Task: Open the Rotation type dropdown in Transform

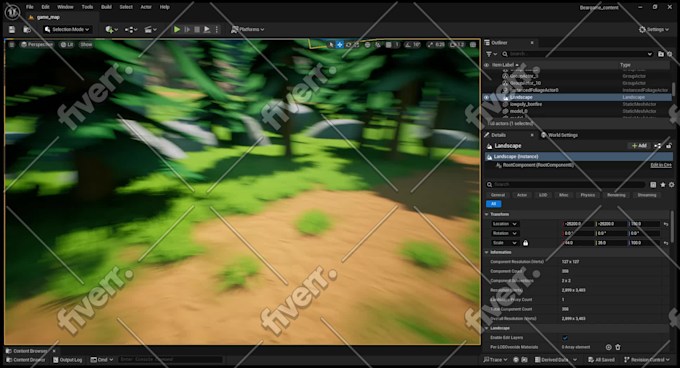Action: pyautogui.click(x=504, y=233)
